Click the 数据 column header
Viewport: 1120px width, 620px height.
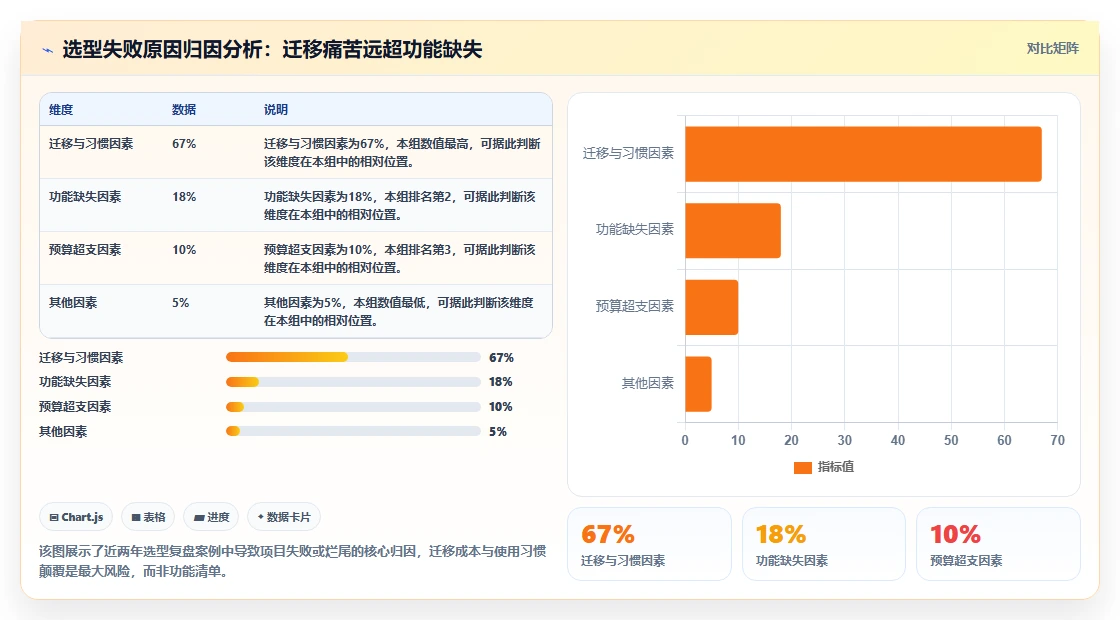pos(184,109)
